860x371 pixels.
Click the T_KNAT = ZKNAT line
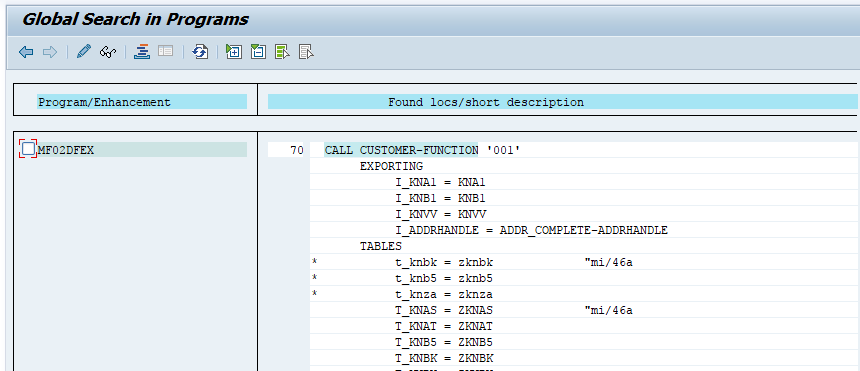tap(444, 326)
